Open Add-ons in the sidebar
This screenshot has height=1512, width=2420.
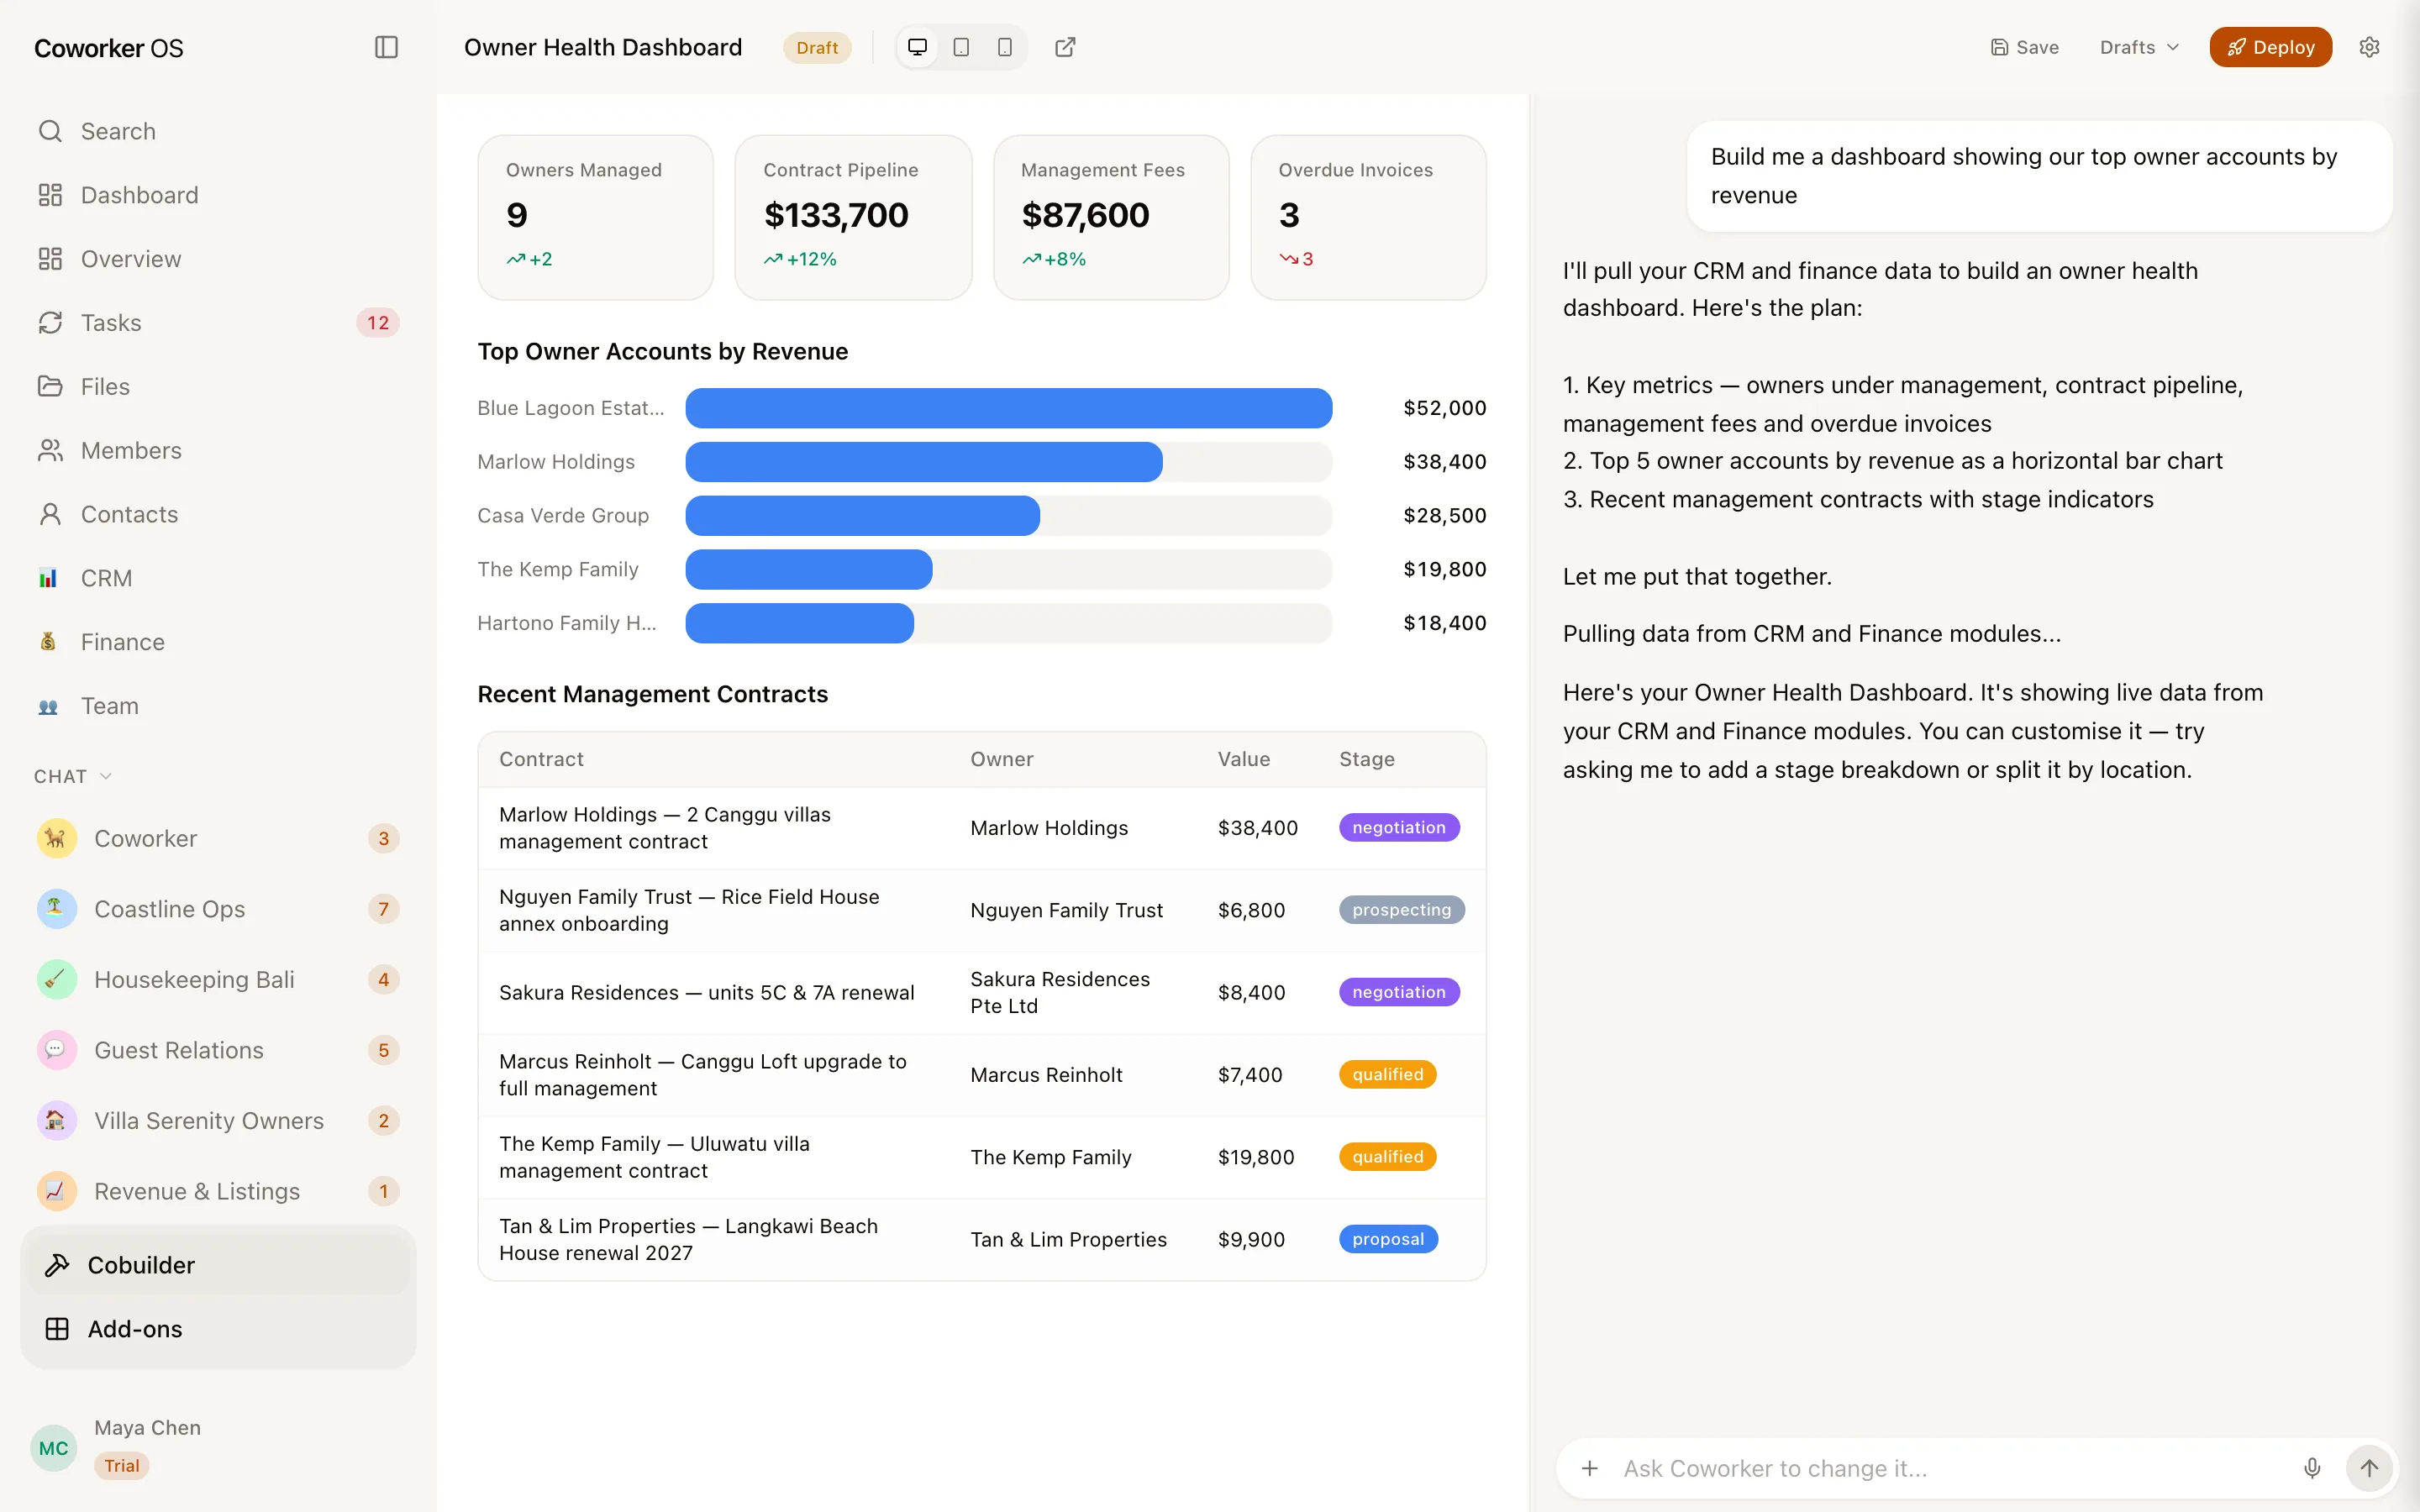tap(218, 1329)
